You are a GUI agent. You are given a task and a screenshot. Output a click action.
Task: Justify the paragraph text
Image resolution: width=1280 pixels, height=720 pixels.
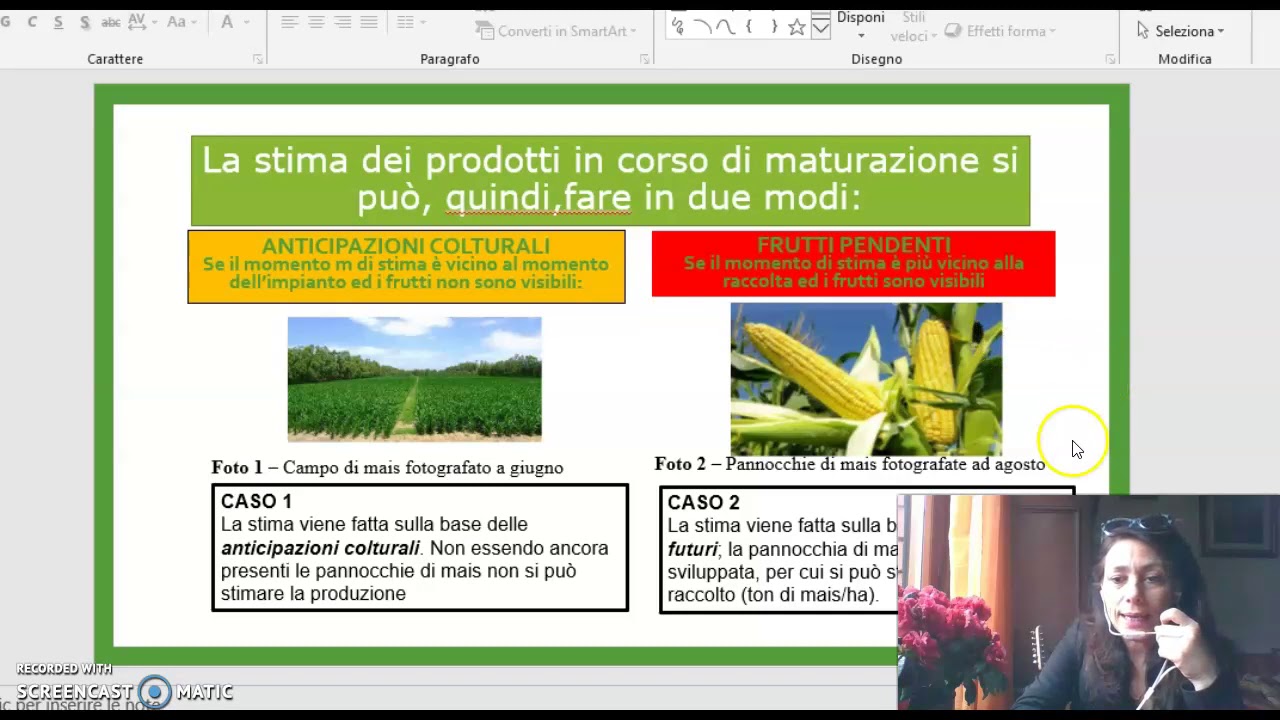point(368,22)
